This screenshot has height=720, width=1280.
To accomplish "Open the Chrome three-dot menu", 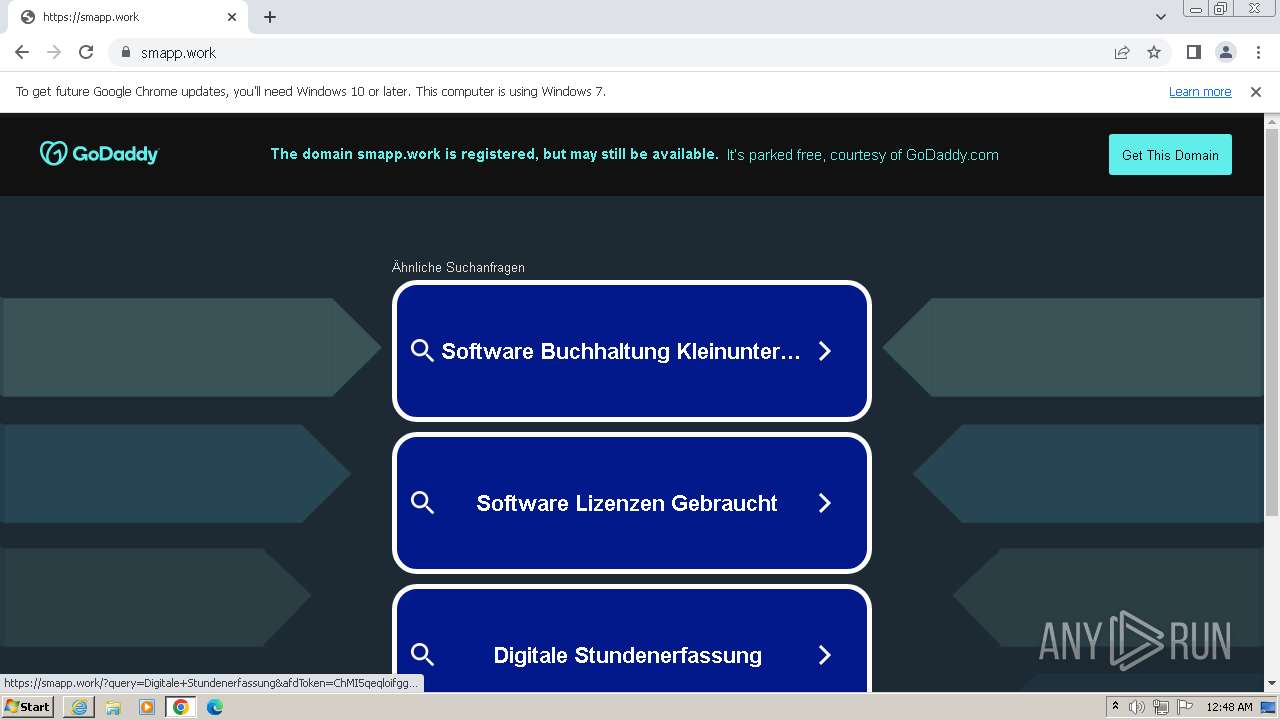I will coord(1257,52).
